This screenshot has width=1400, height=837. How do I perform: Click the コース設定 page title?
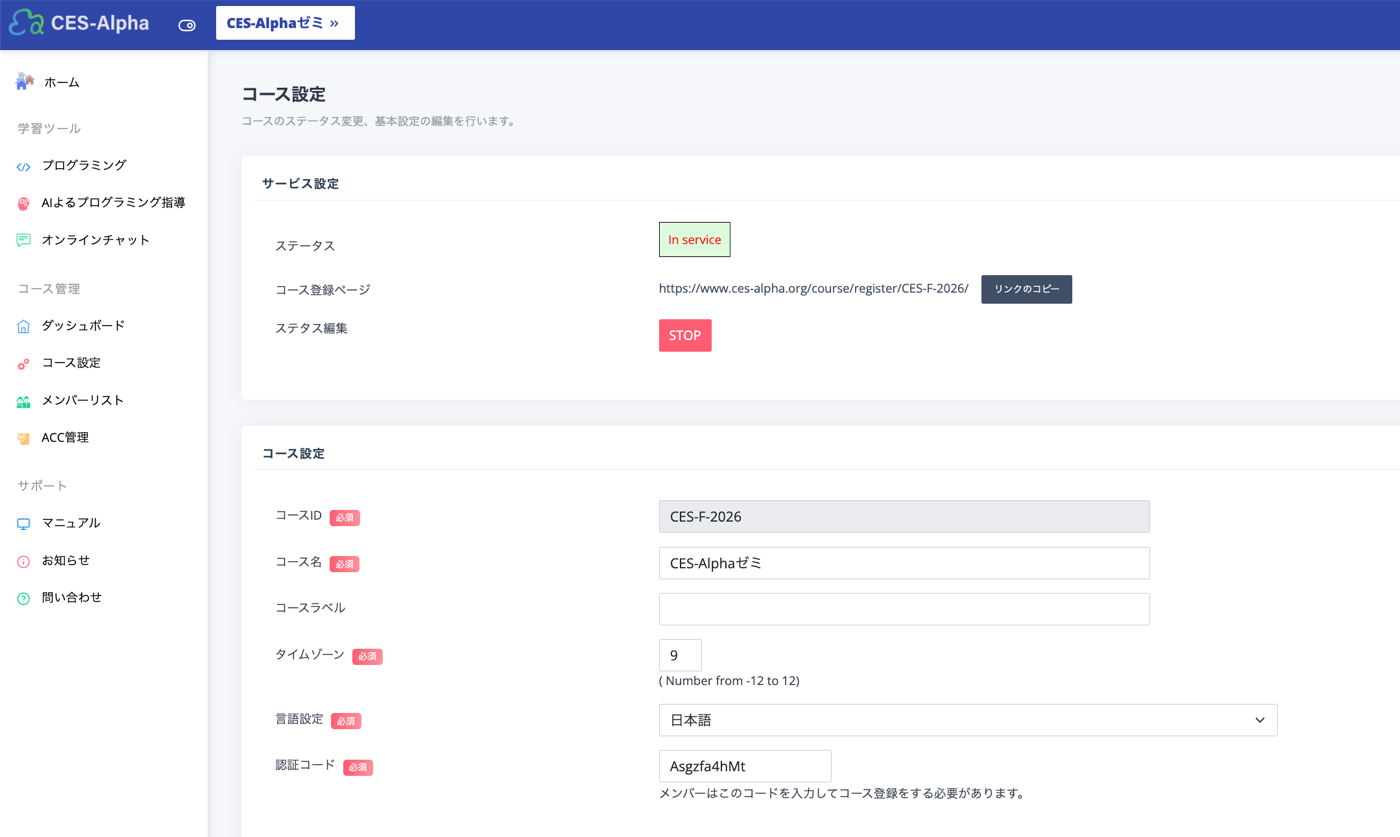284,95
